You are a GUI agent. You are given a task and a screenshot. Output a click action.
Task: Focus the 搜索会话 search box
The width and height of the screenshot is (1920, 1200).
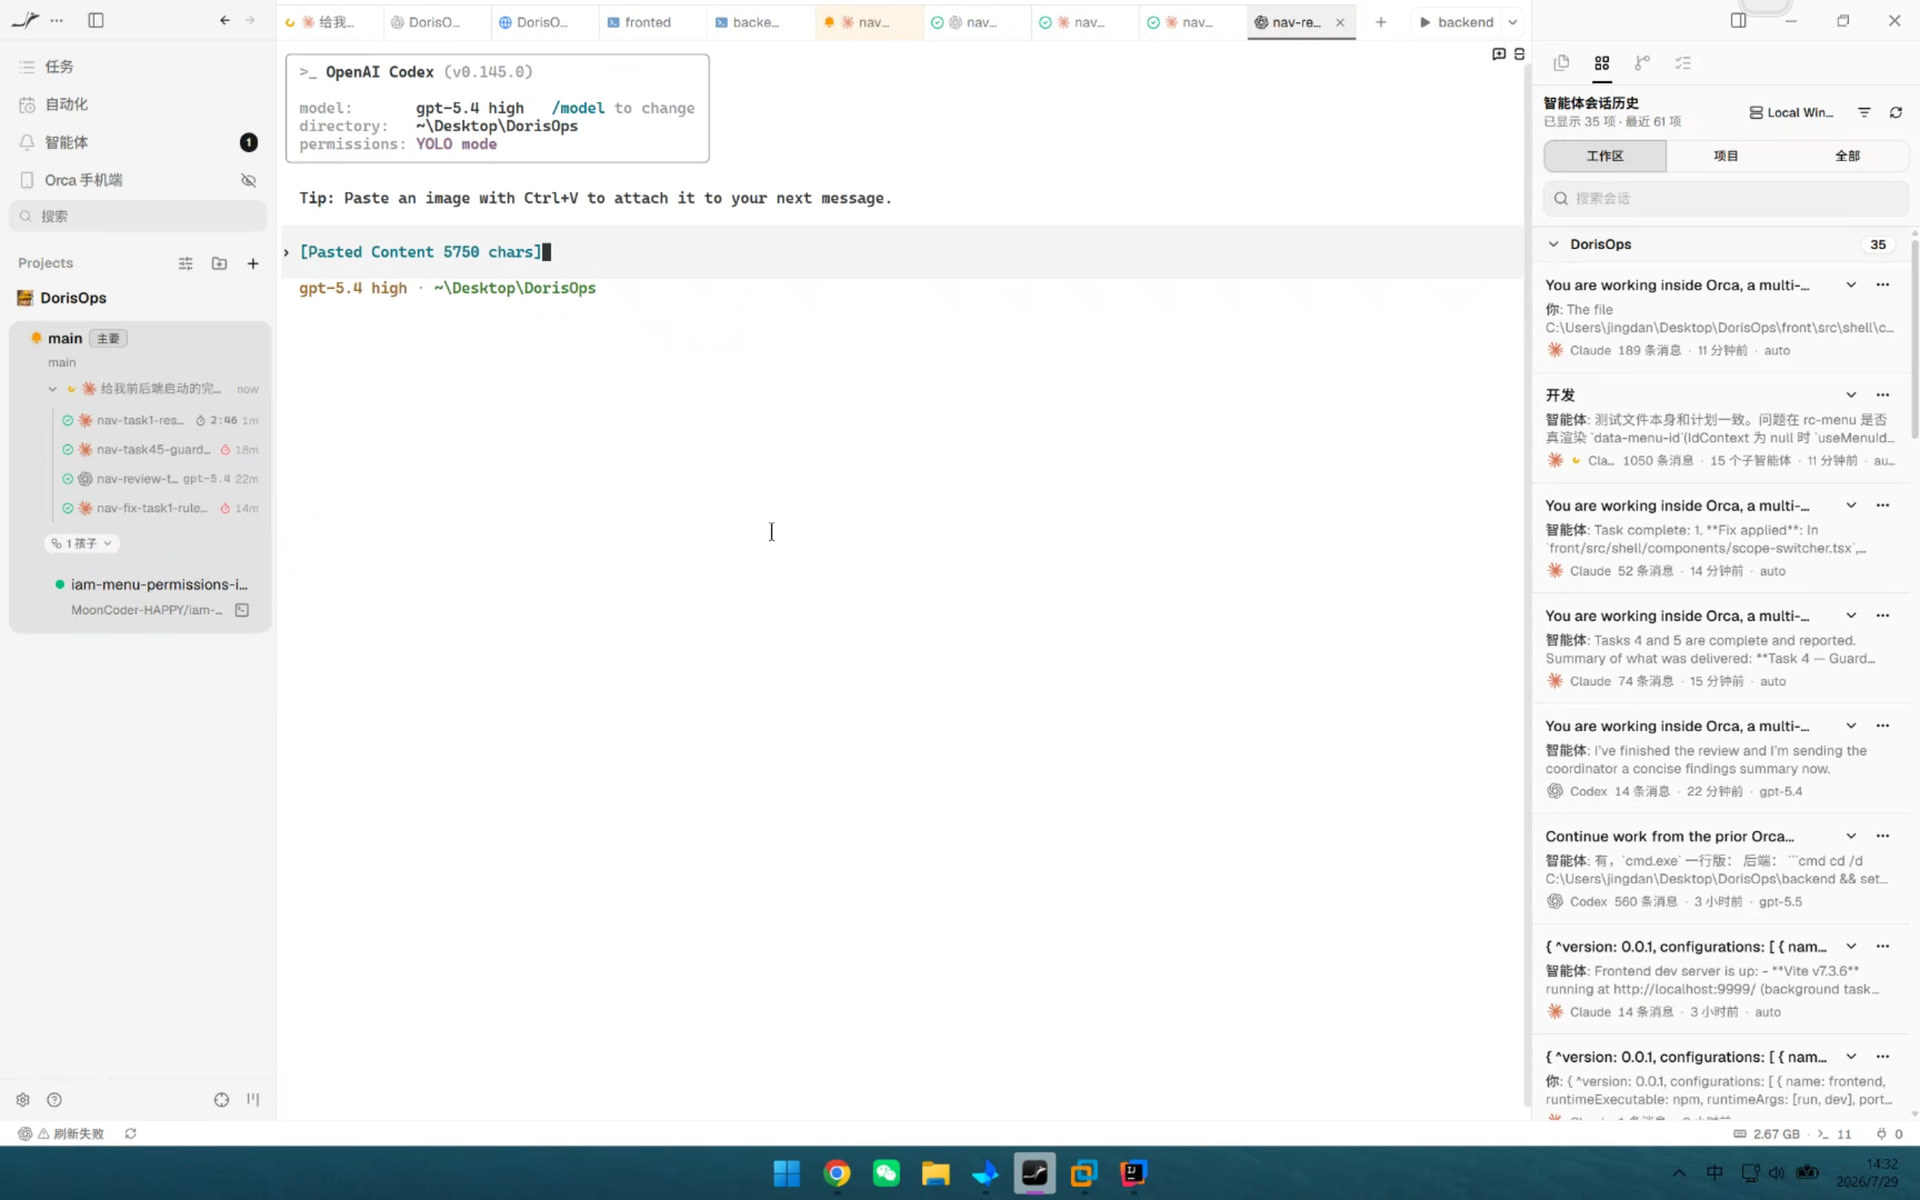coord(1726,198)
